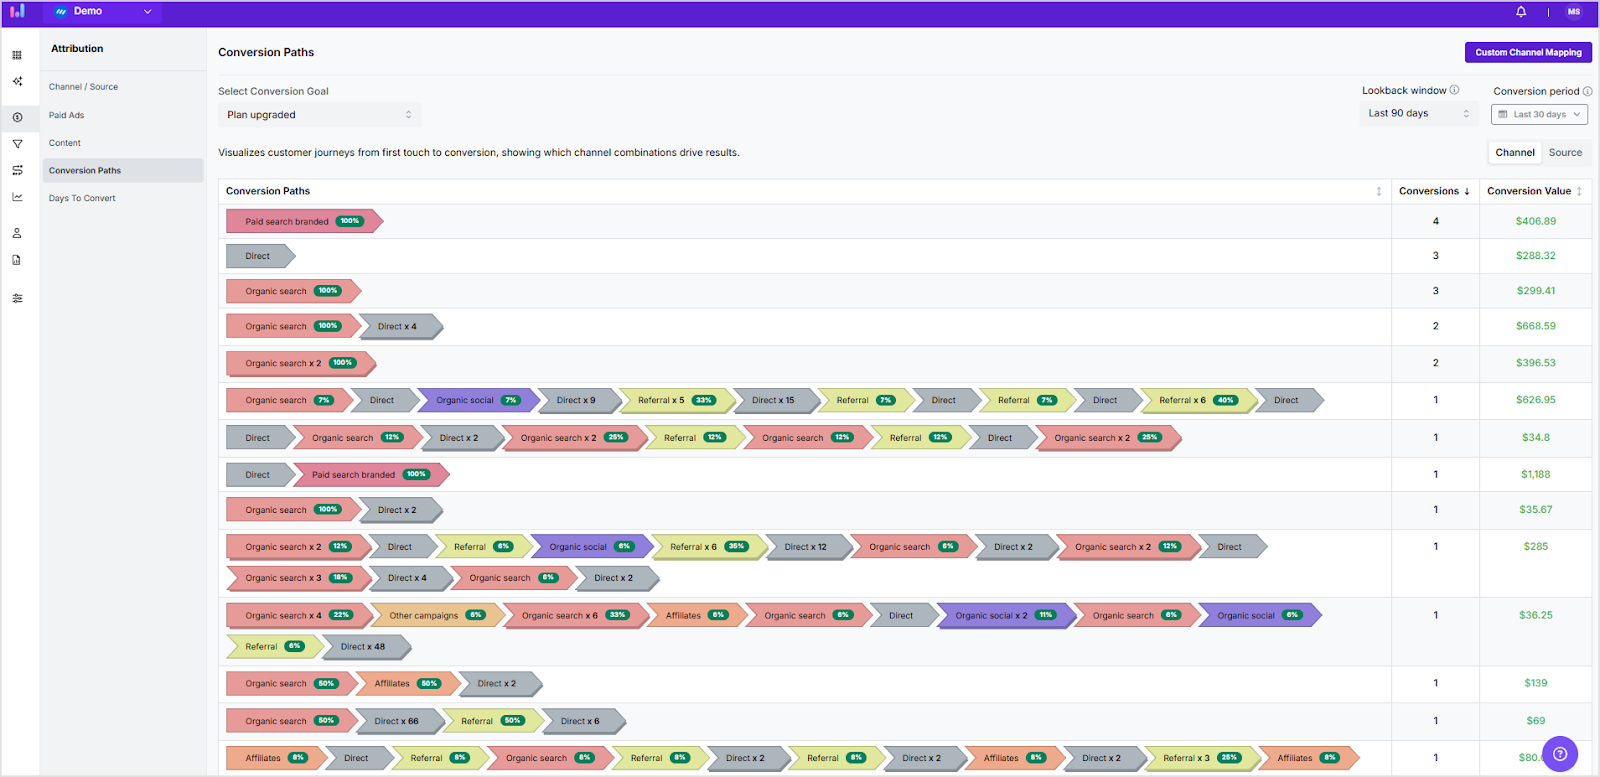Open the help question-mark bubble

coord(1560,754)
